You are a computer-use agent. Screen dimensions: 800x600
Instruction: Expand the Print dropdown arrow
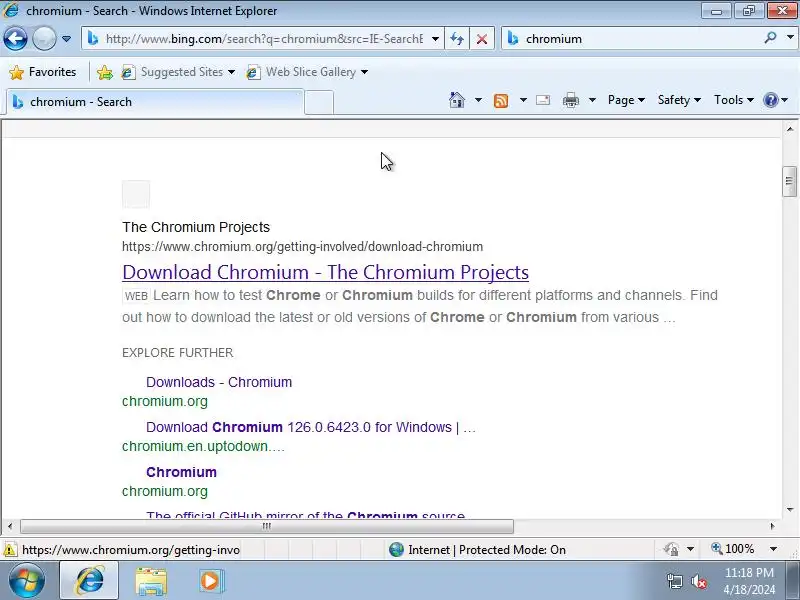592,100
